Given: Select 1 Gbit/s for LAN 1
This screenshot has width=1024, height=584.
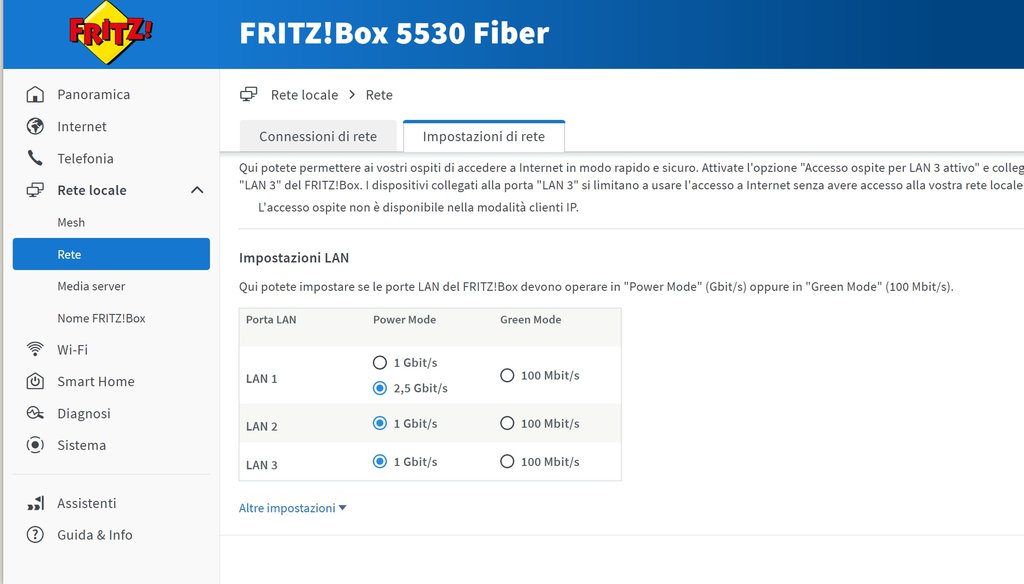Looking at the screenshot, I should (x=379, y=363).
